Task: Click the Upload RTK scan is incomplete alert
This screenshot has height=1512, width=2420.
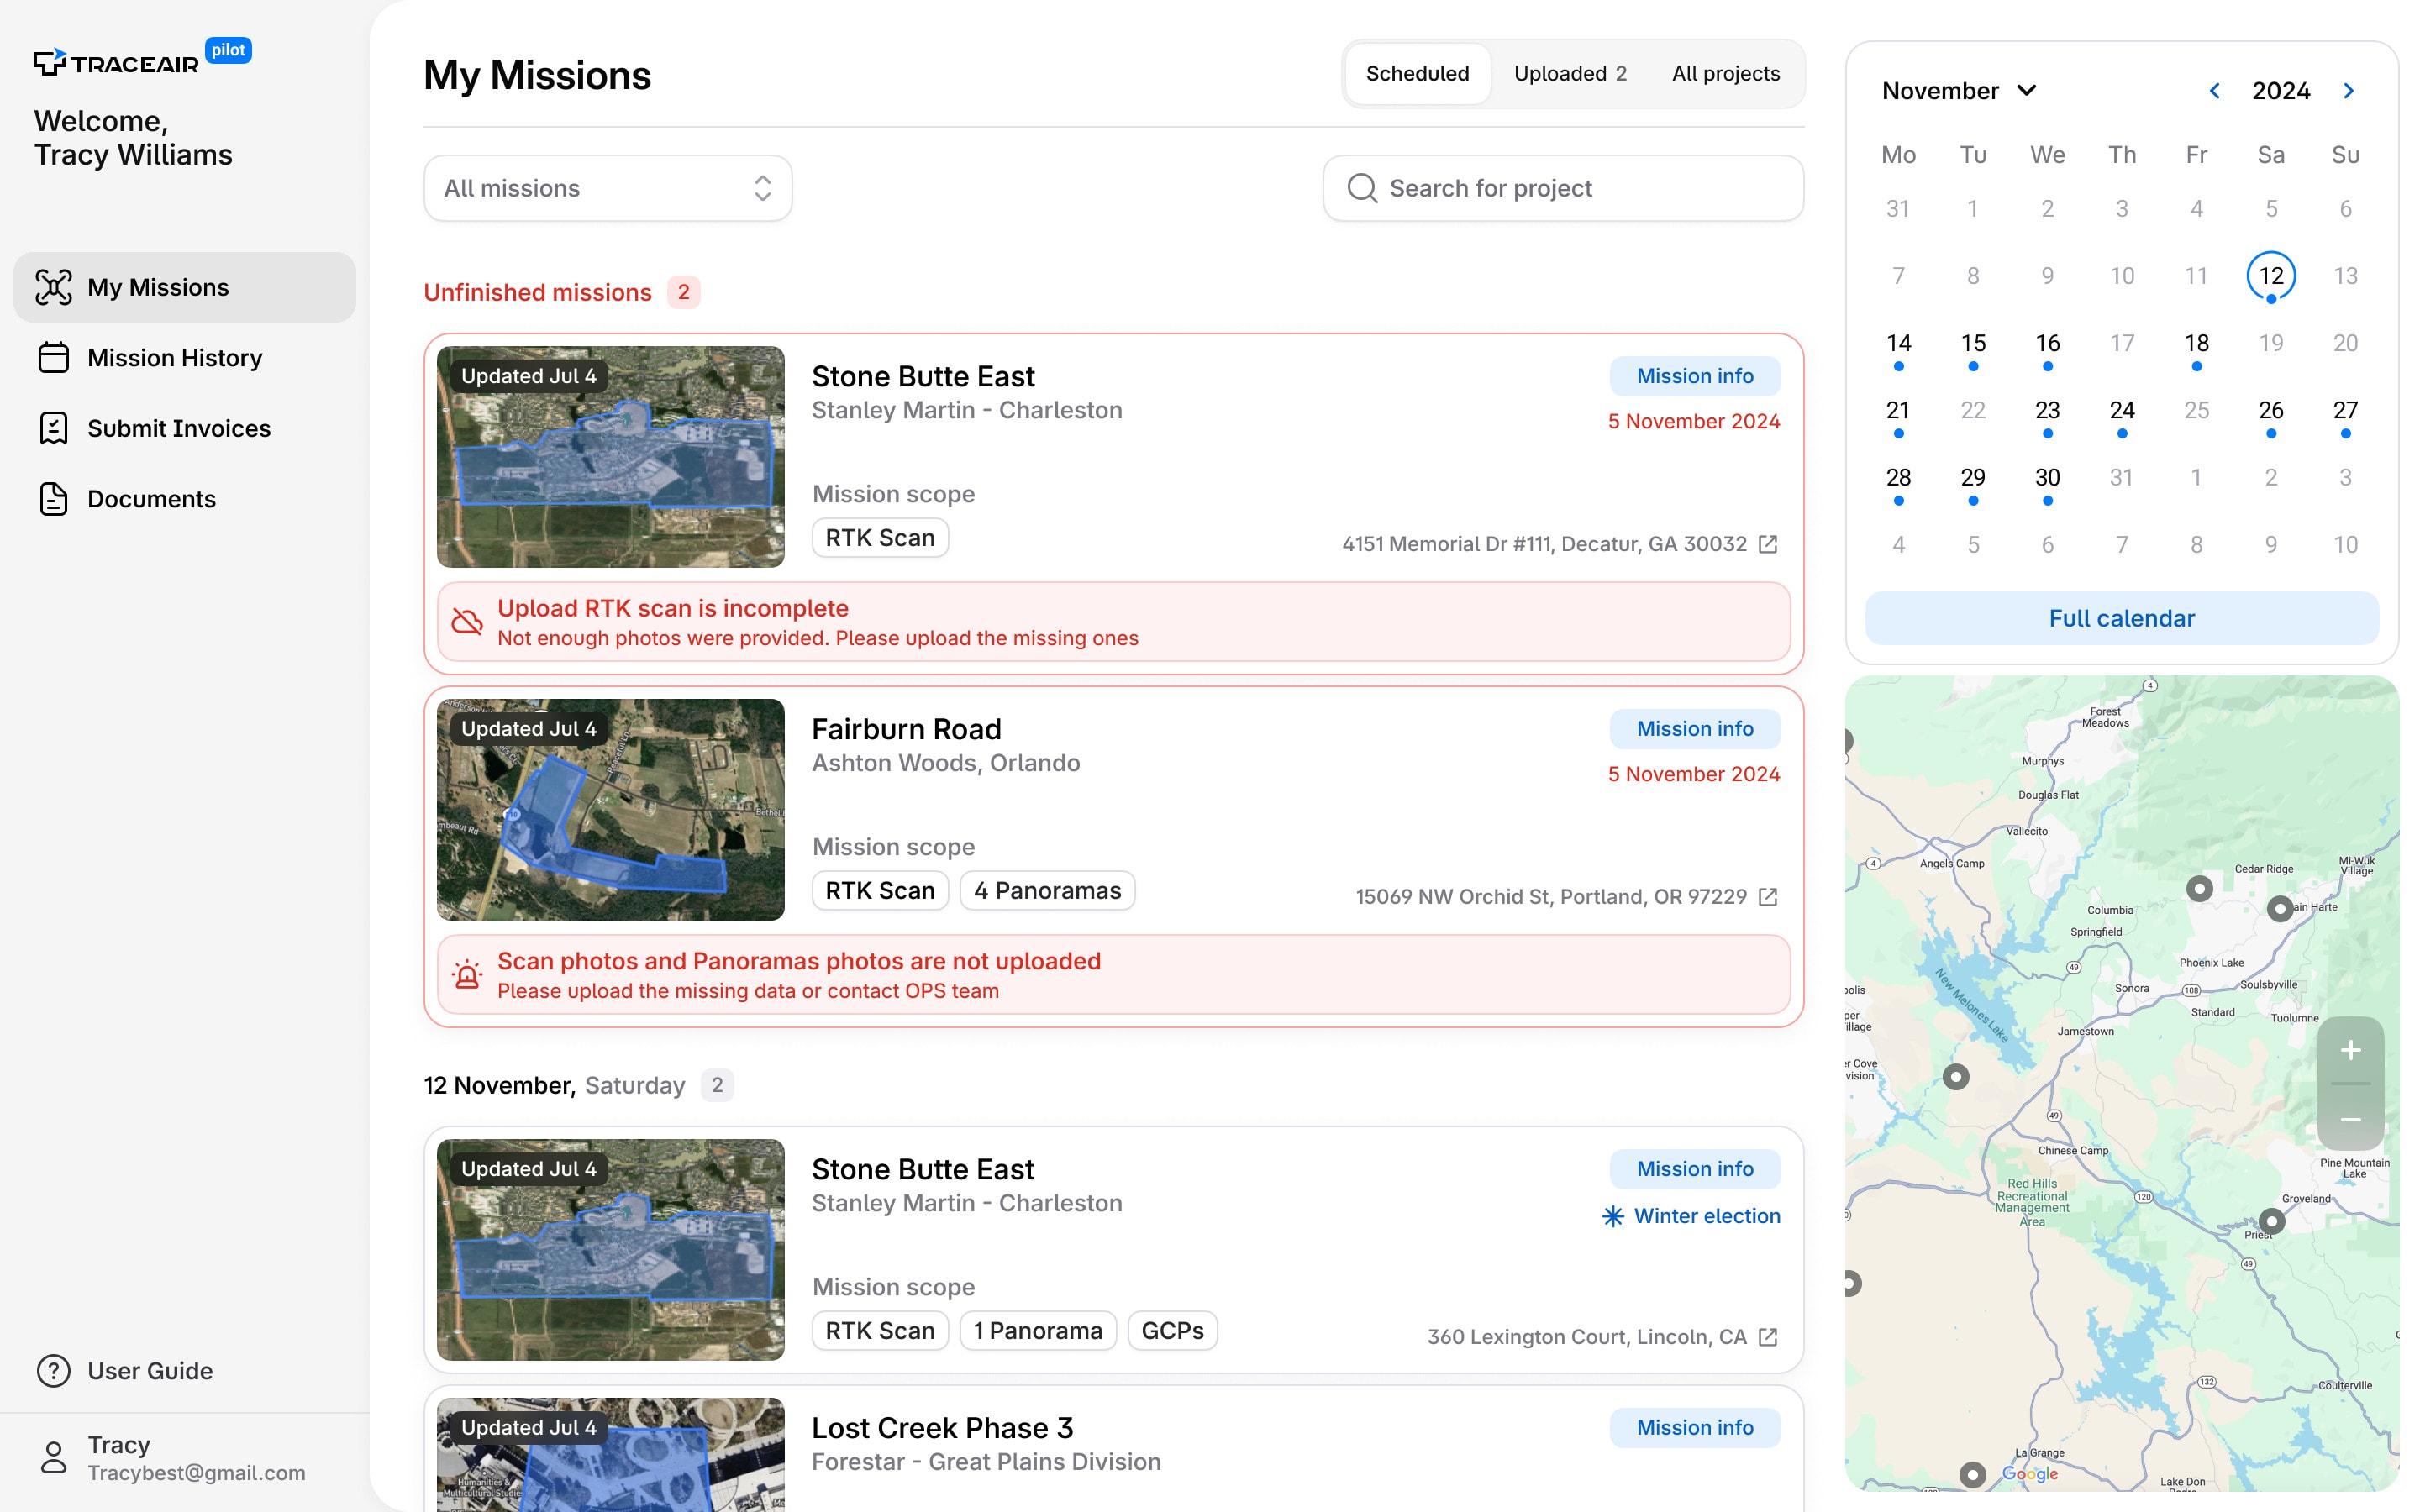Action: coord(1113,622)
